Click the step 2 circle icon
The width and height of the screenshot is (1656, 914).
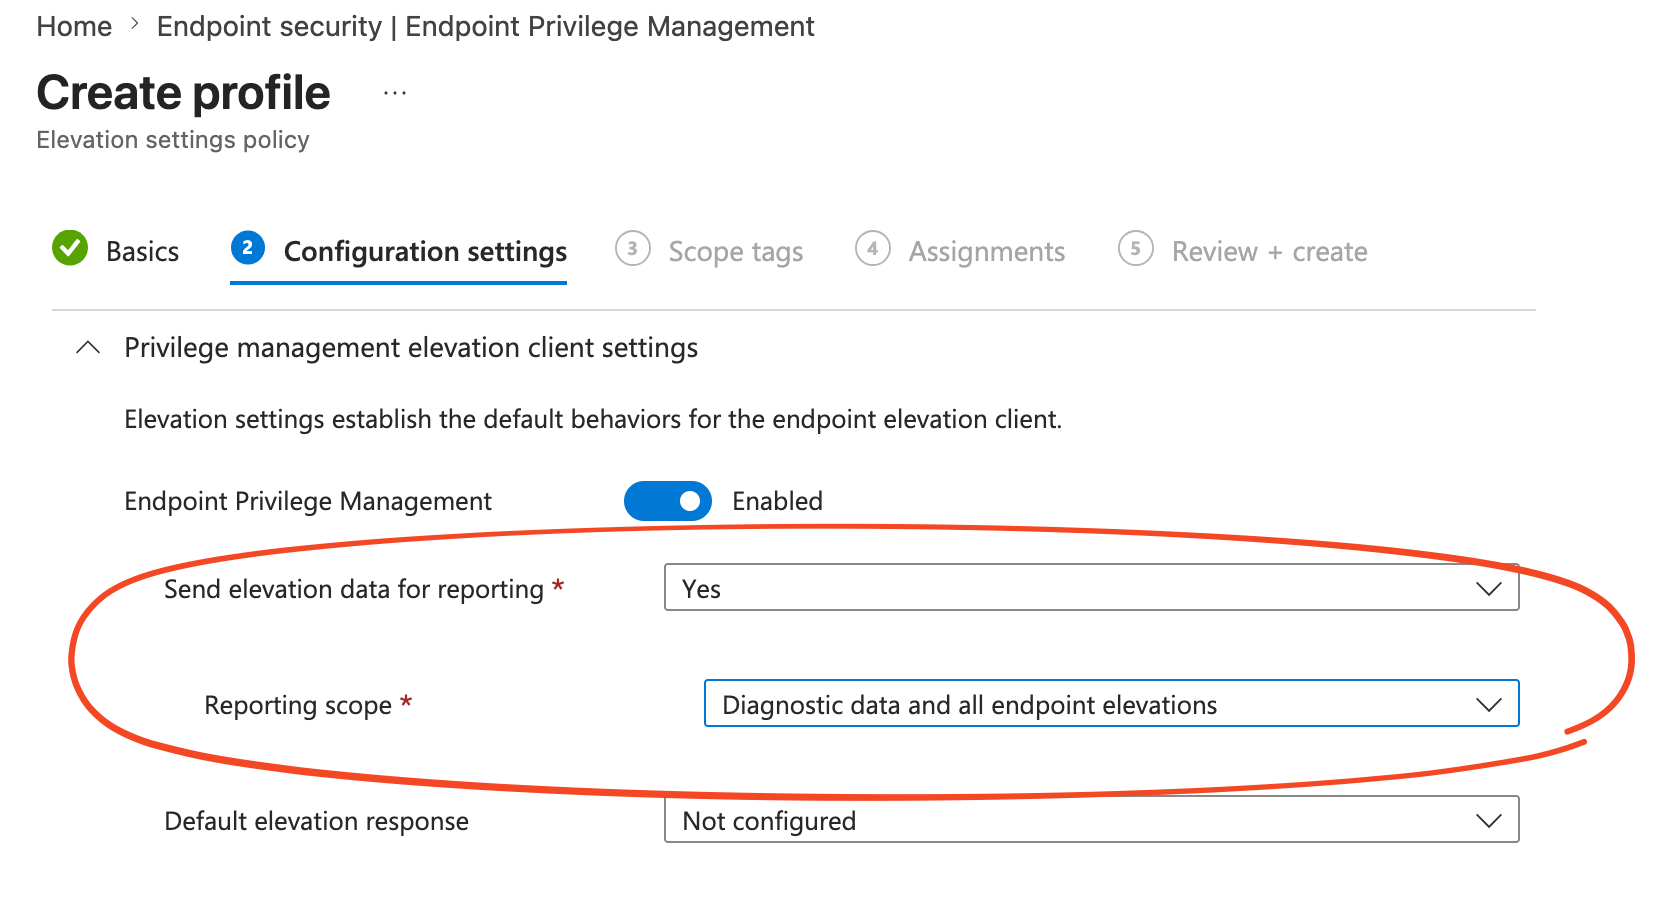248,247
